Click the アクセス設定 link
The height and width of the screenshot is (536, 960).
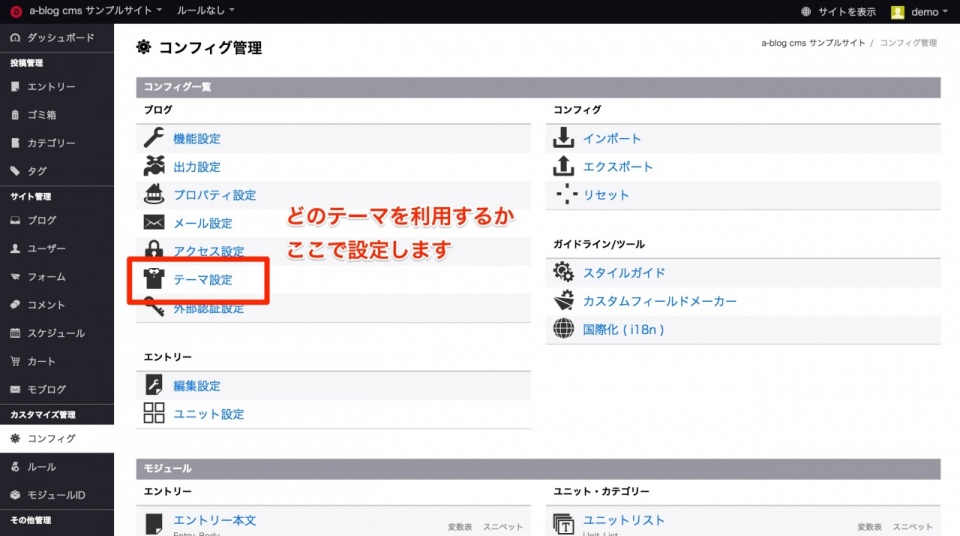coord(209,252)
